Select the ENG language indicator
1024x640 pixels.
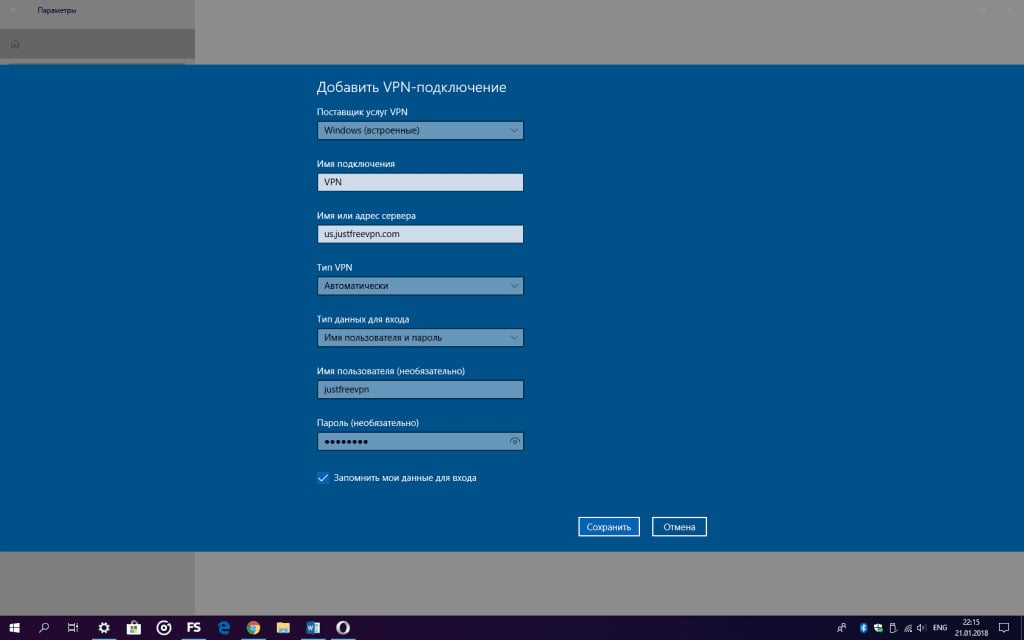pos(941,628)
